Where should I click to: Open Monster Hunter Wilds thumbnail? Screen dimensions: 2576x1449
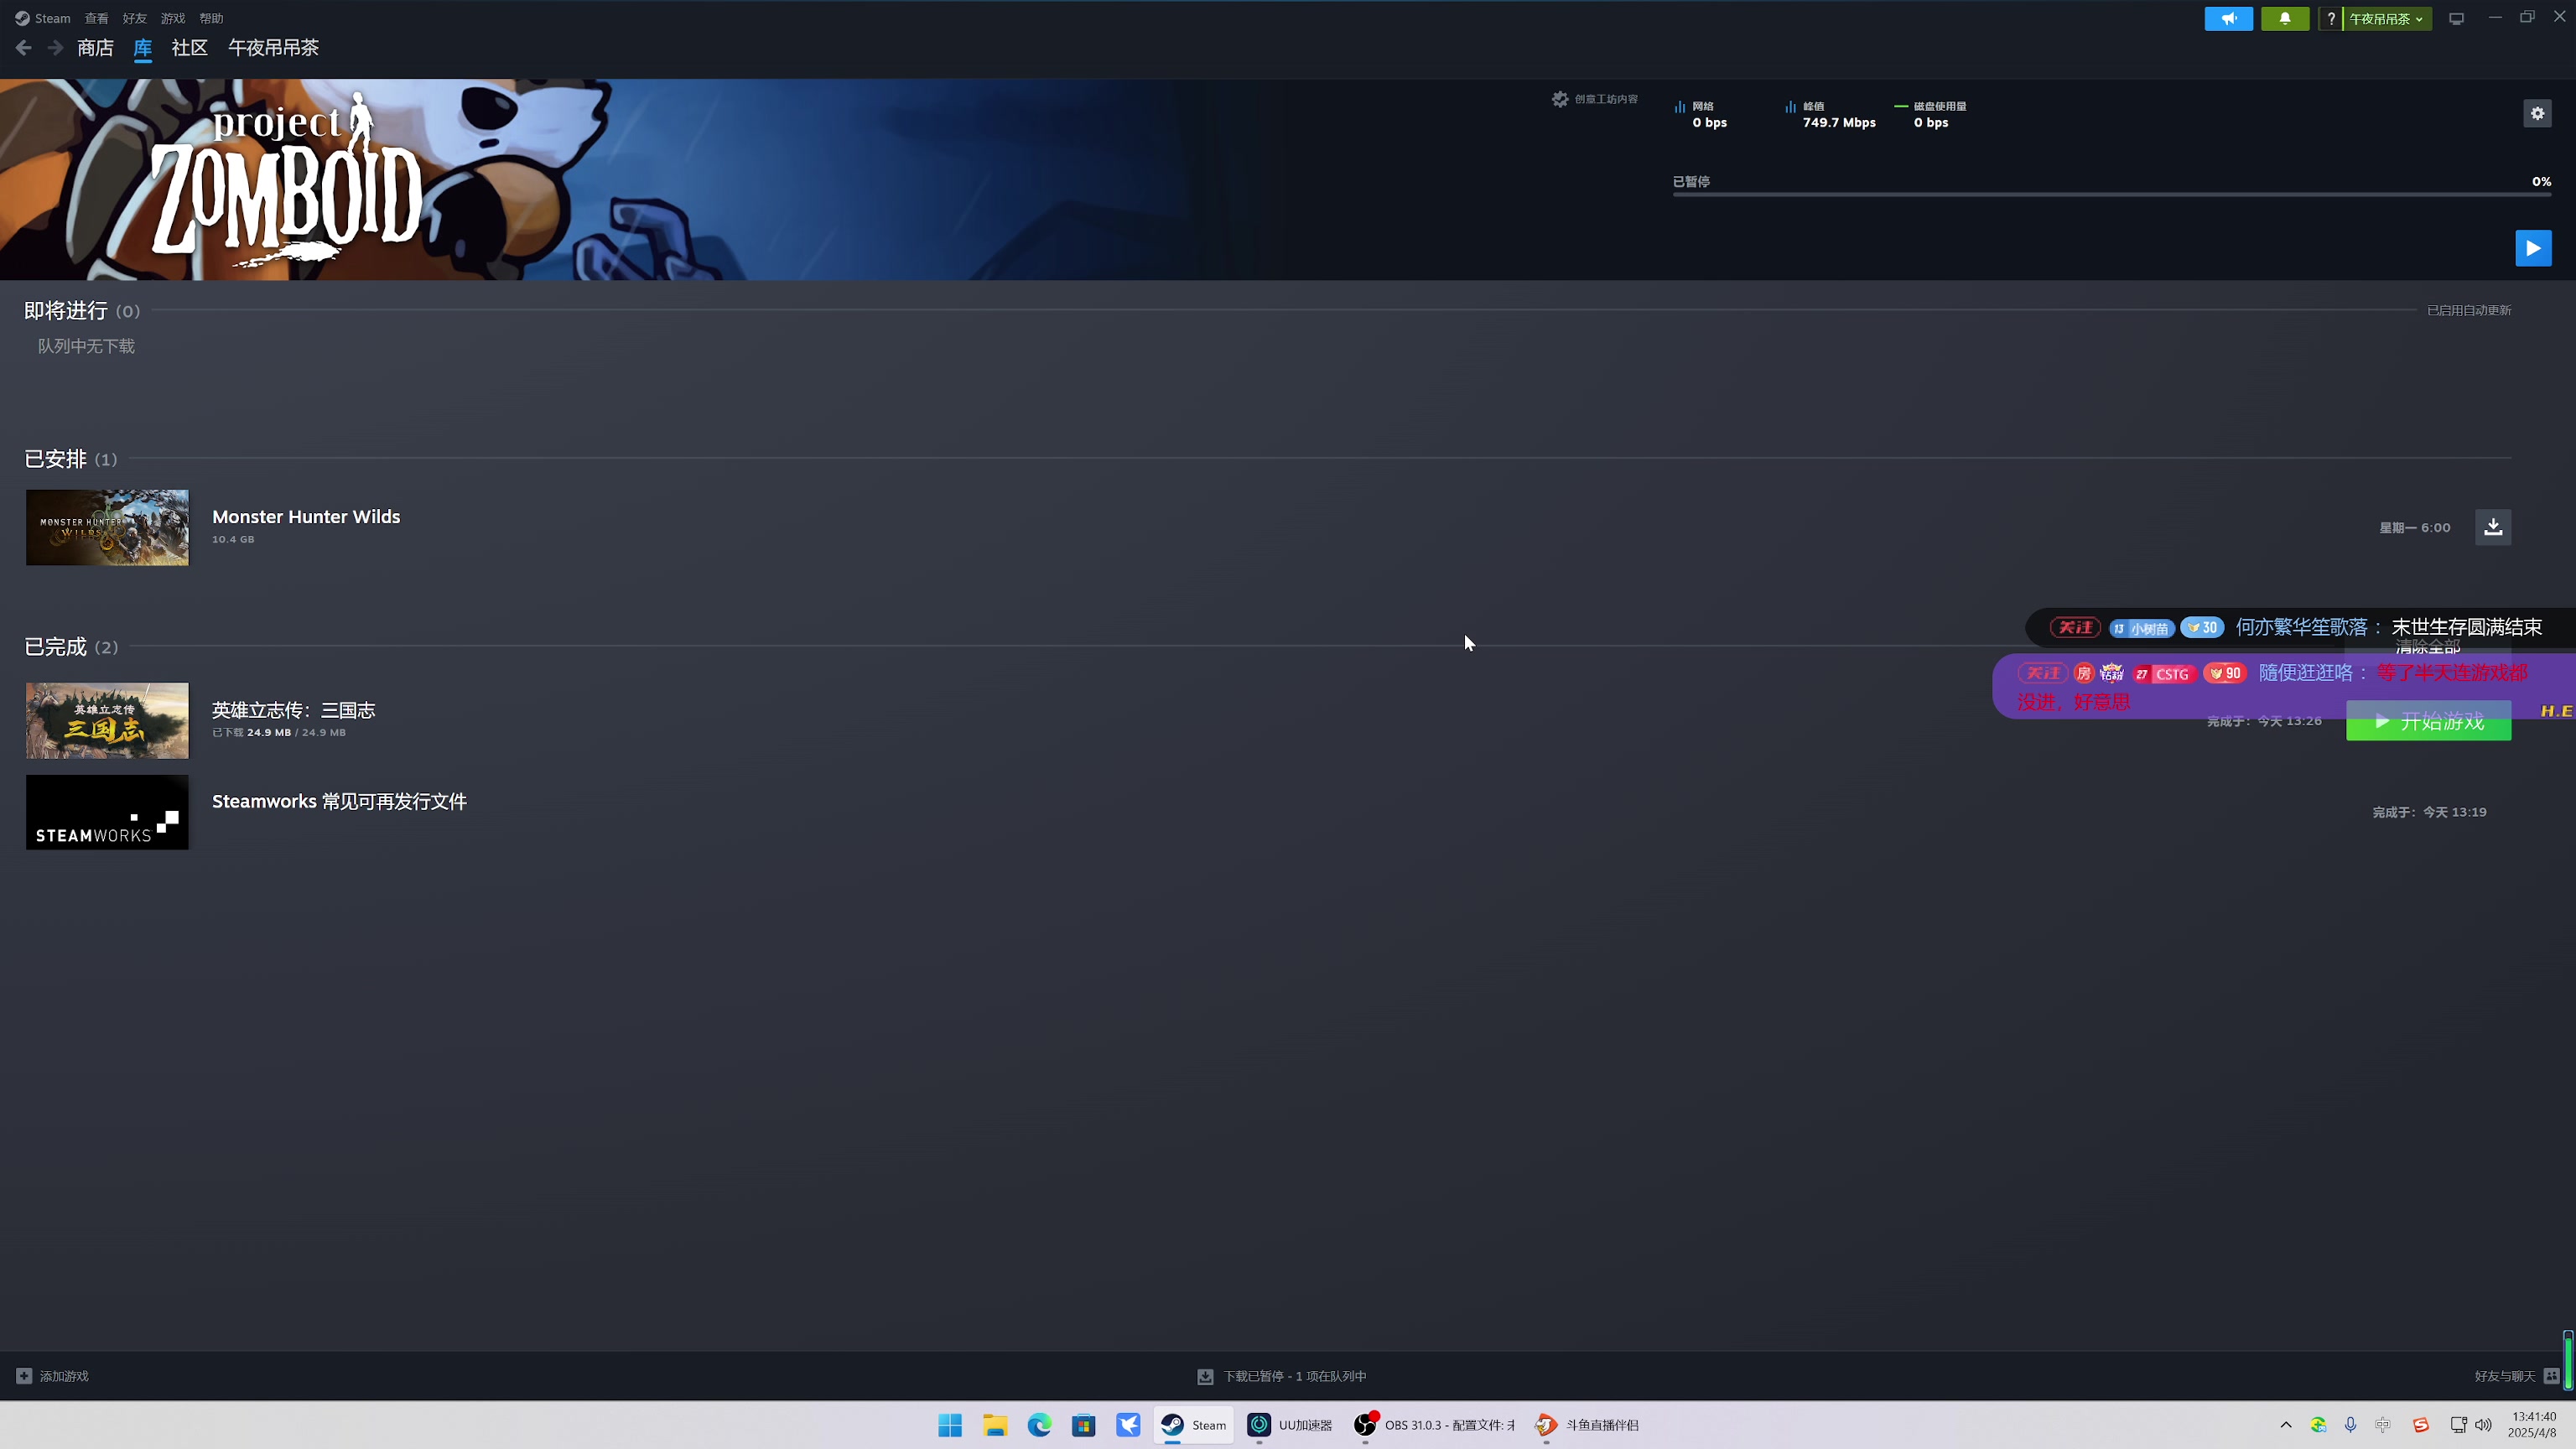click(x=107, y=527)
